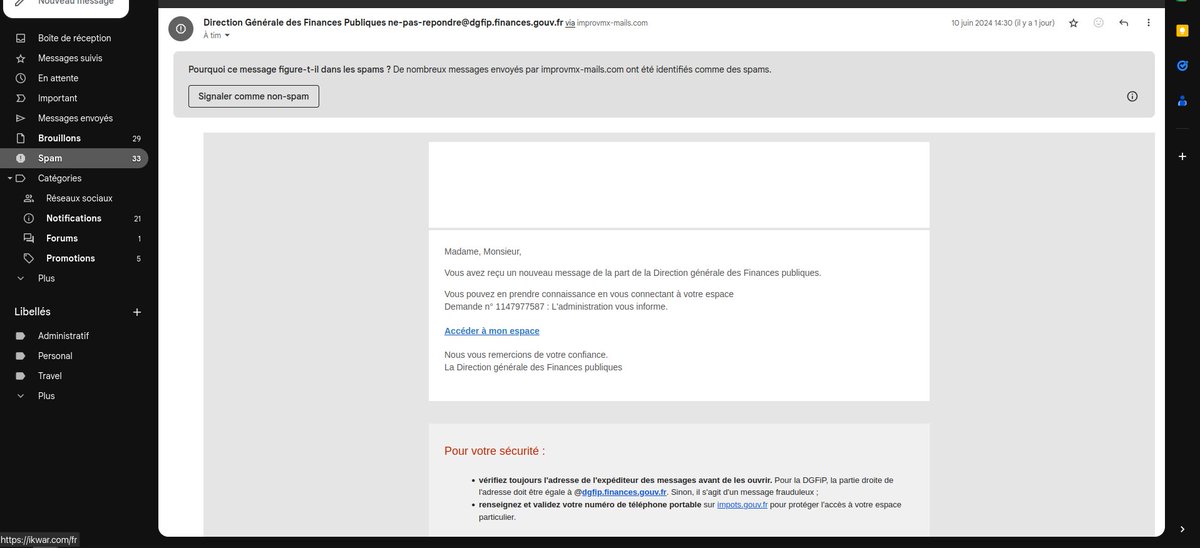Click the impots.gouv.fr link

(x=742, y=505)
